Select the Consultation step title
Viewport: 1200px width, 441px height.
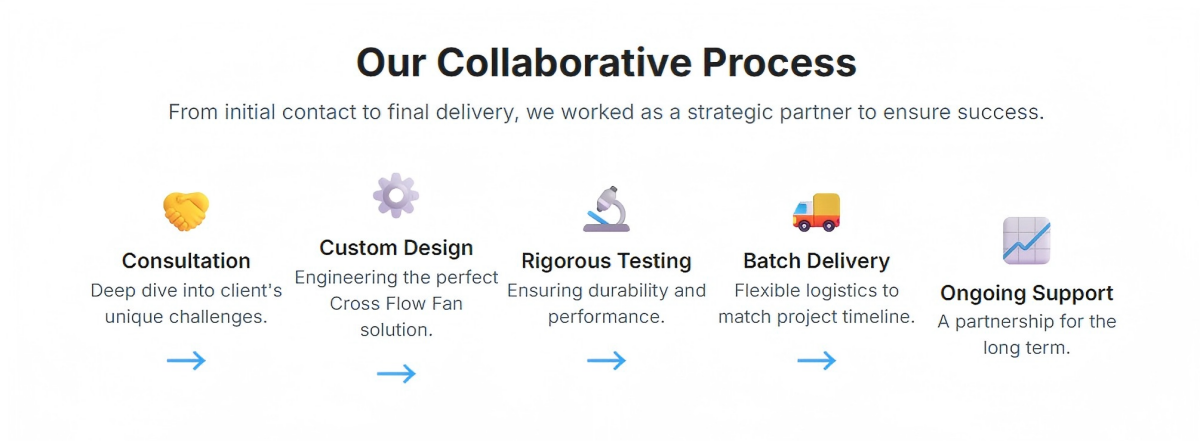186,261
